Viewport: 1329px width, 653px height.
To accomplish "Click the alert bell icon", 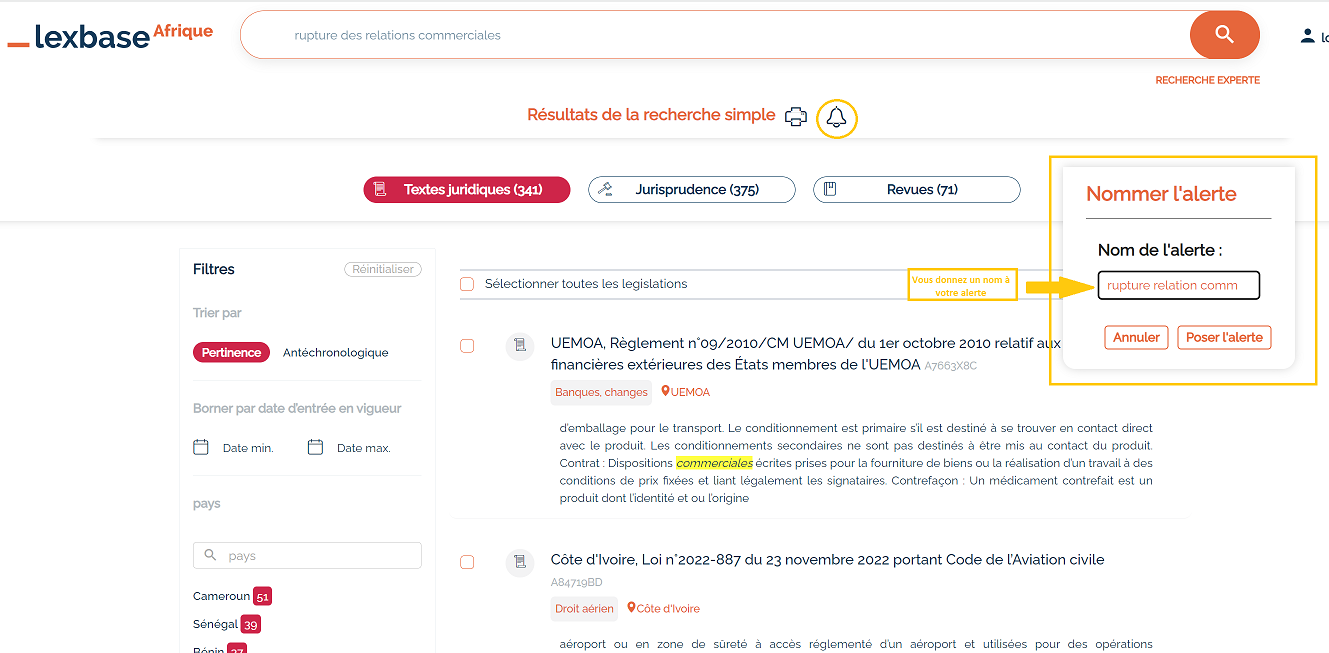I will pyautogui.click(x=837, y=118).
